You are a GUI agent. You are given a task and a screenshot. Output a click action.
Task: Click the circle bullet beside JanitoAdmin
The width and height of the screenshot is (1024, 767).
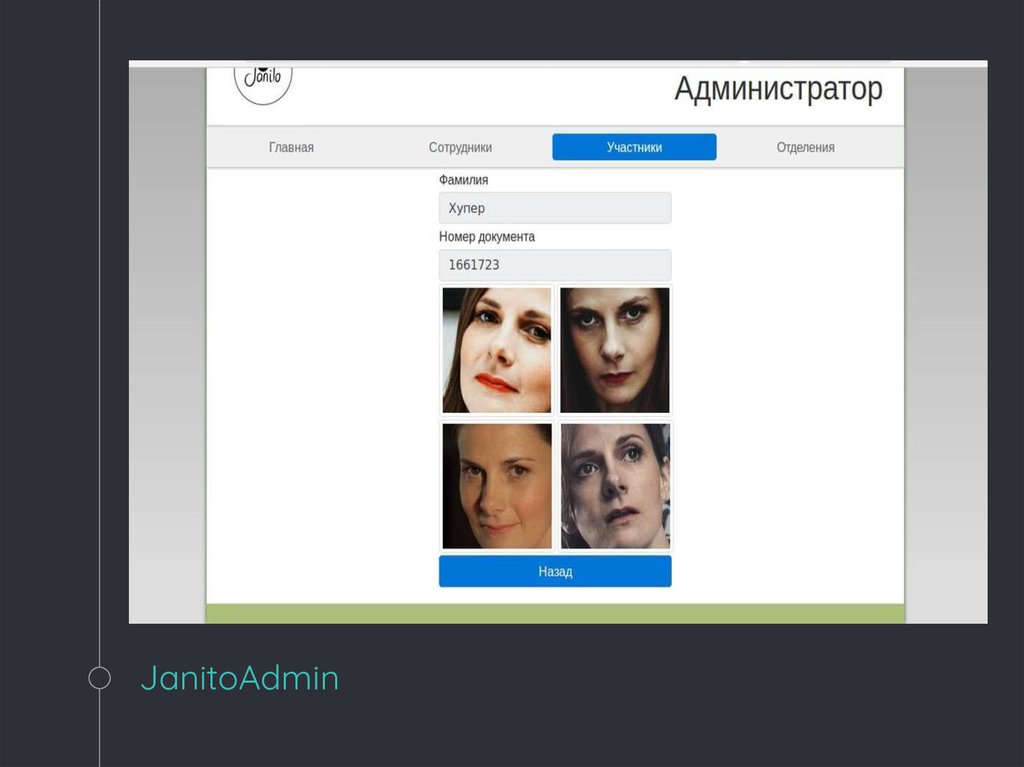(x=99, y=678)
